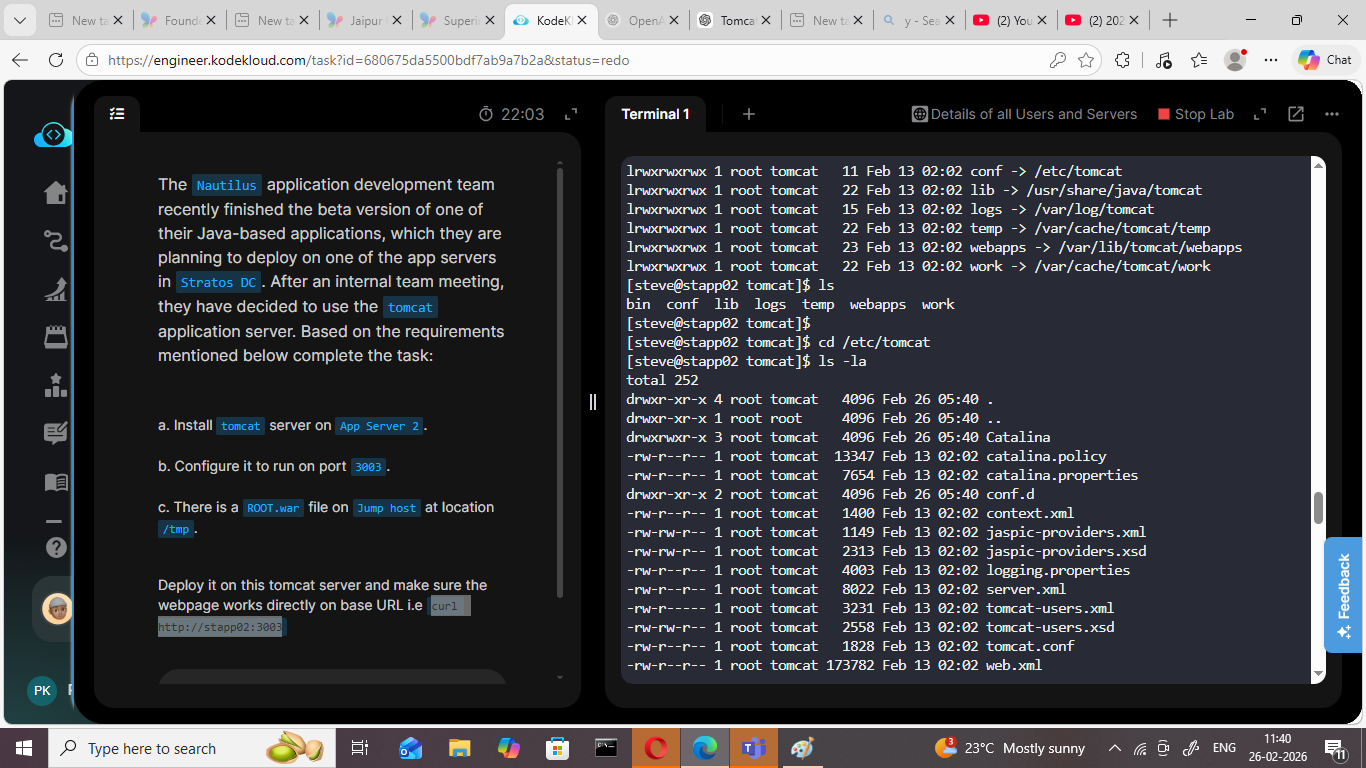Screen dimensions: 1366x768
Task: Open the weather widget showing 23°C
Action: tap(1010, 748)
